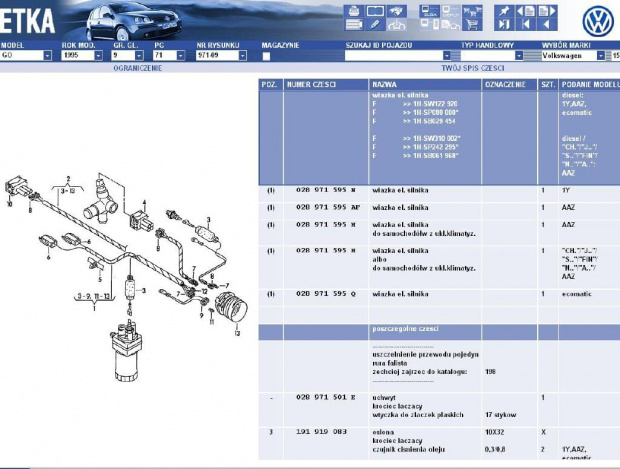Screen dimensions: 620x469
Task: Open the book/catalog icon in the toolbar
Action: click(x=375, y=11)
